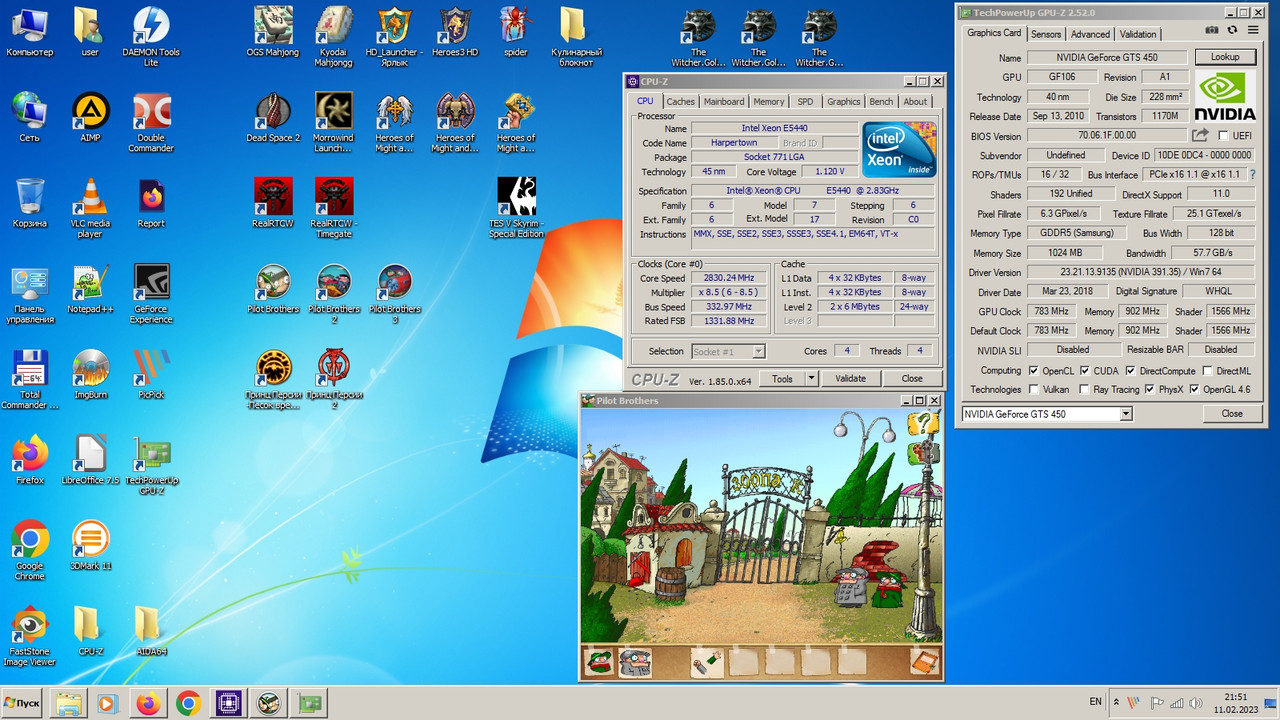Switch to the Advanced tab in GPU-Z
Viewport: 1280px width, 720px height.
coord(1090,34)
